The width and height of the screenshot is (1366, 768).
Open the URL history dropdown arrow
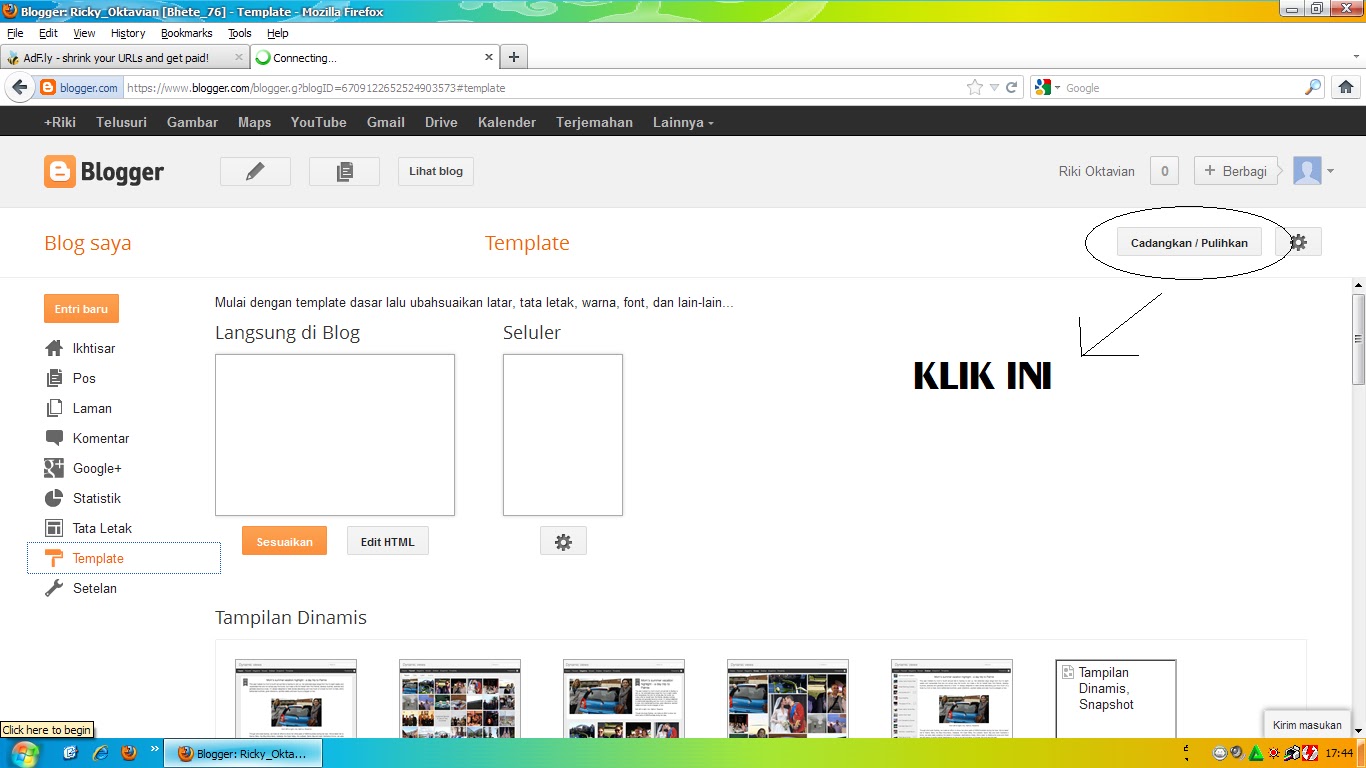coord(994,88)
